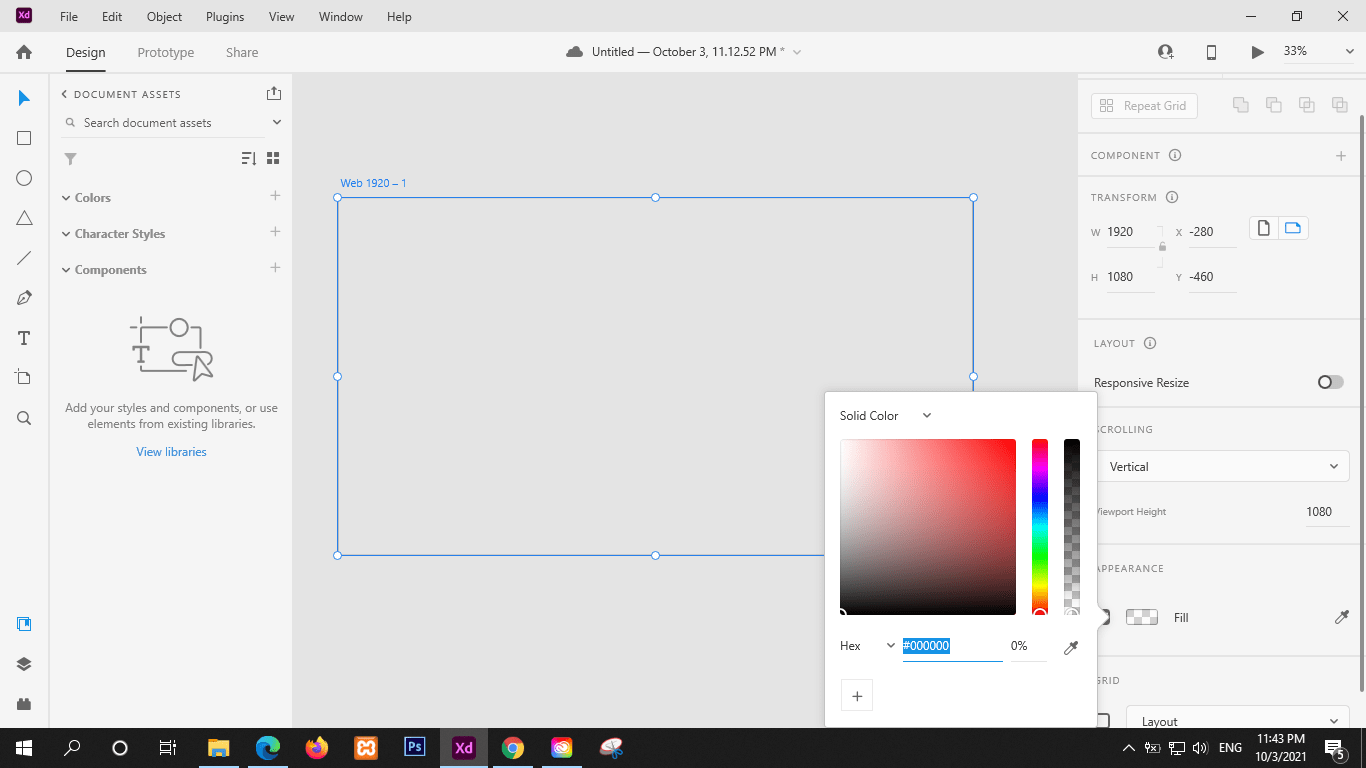Image resolution: width=1366 pixels, height=768 pixels.
Task: Select the Rectangle tool
Action: pos(23,138)
